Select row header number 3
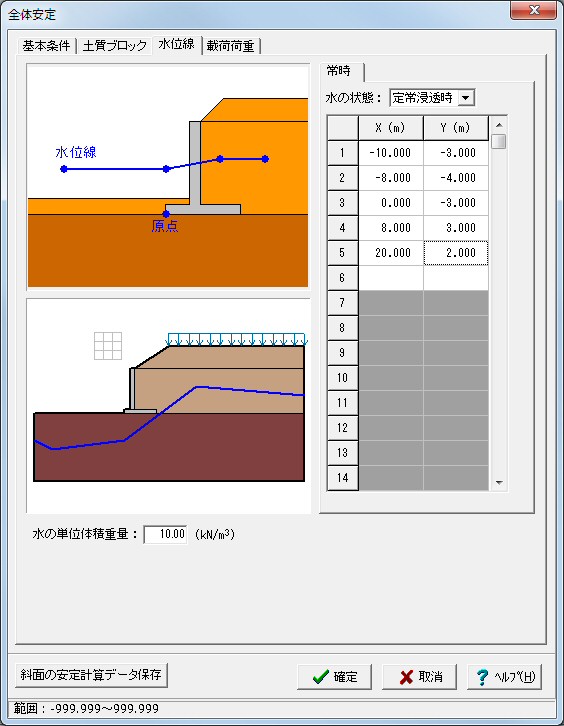Image resolution: width=564 pixels, height=726 pixels. (343, 203)
